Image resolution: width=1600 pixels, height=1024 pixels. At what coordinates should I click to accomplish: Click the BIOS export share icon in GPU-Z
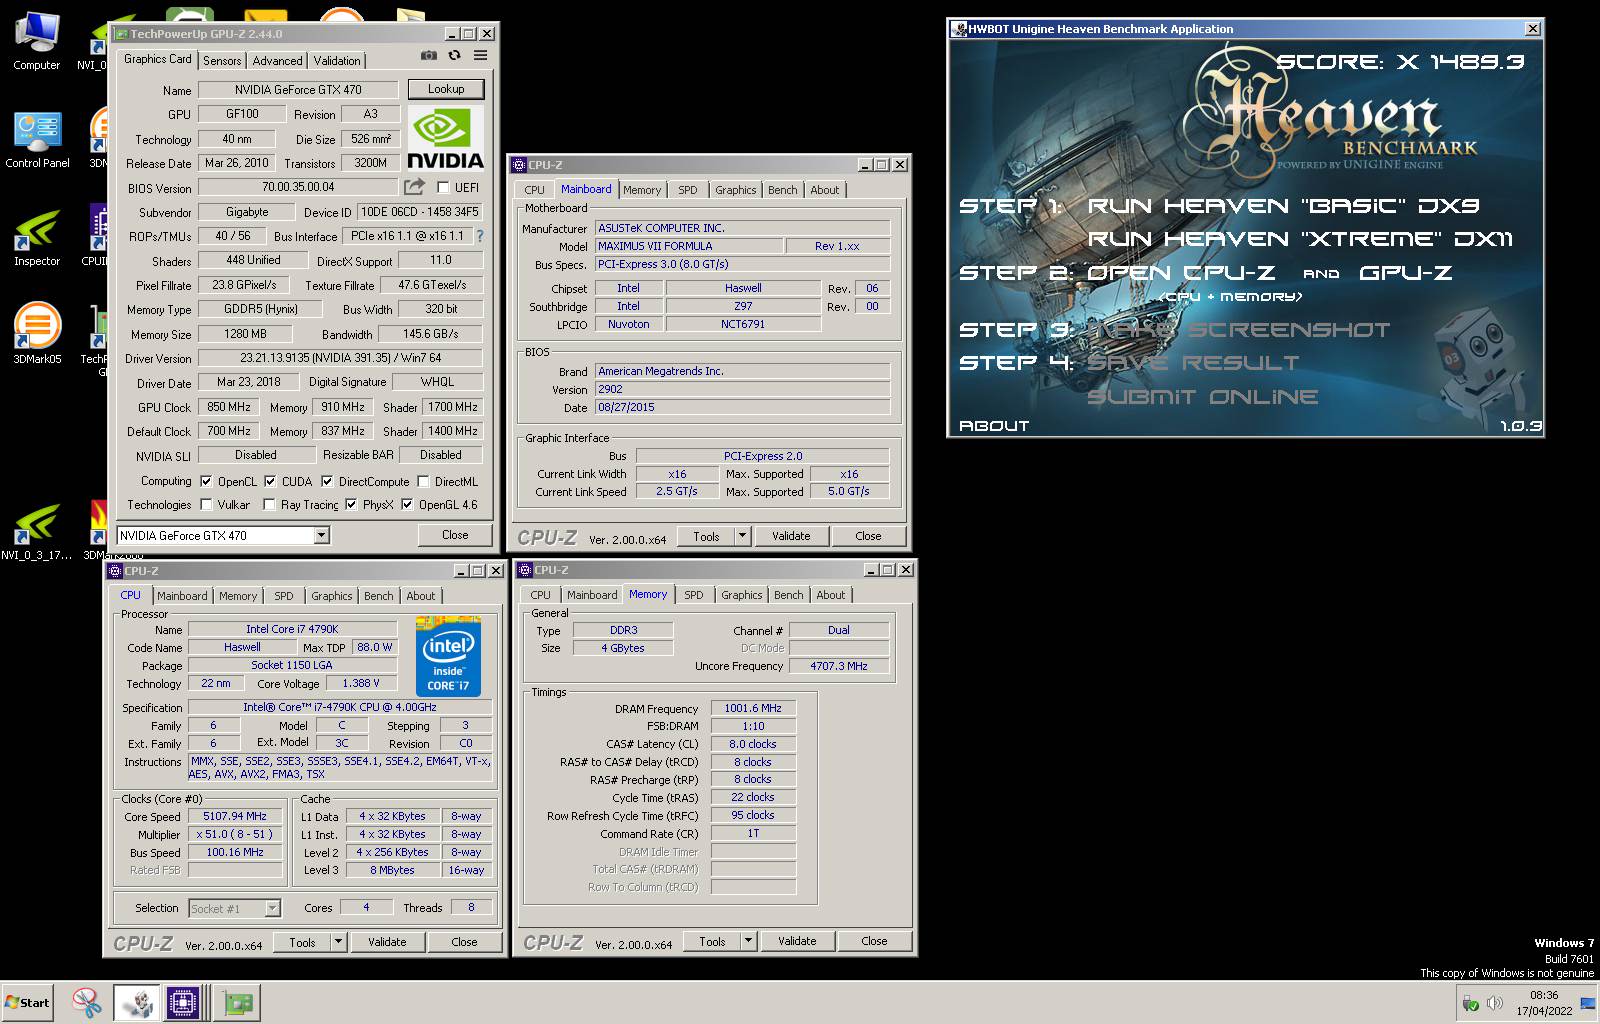pyautogui.click(x=414, y=187)
